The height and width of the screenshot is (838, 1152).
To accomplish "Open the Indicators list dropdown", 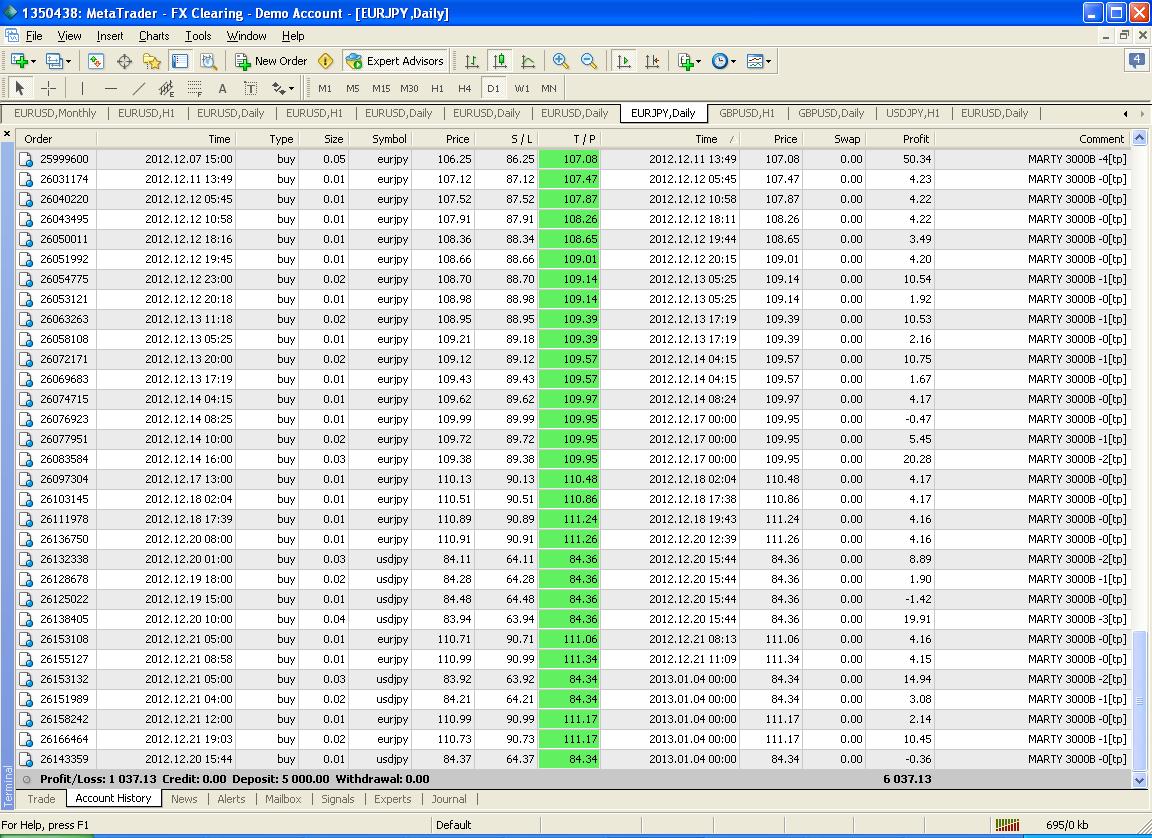I will [x=689, y=62].
